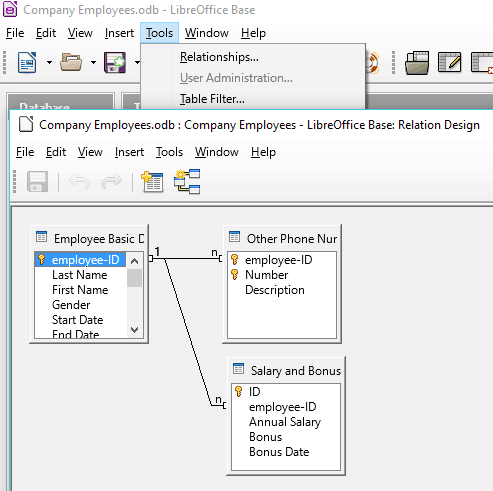Viewport: 493px width, 491px height.
Task: Click Other Phone Numbers table title bar
Action: click(282, 238)
